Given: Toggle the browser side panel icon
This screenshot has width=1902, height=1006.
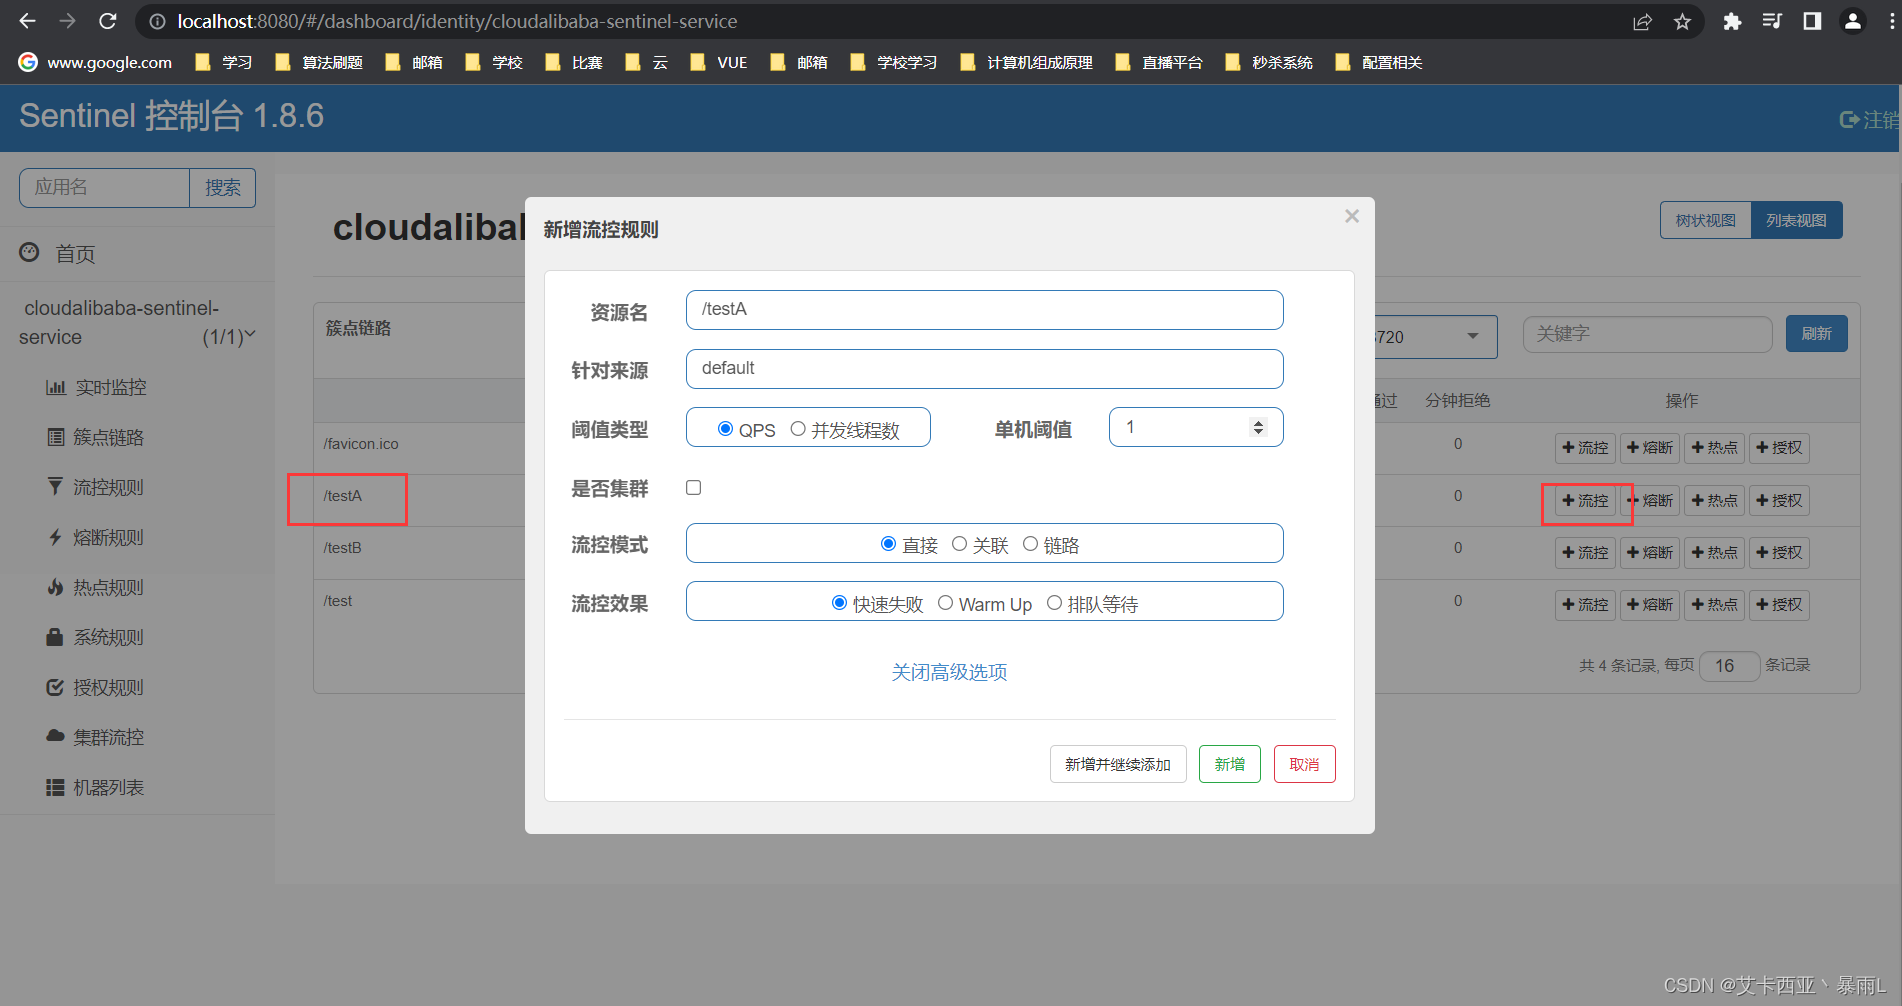Looking at the screenshot, I should click(x=1812, y=22).
